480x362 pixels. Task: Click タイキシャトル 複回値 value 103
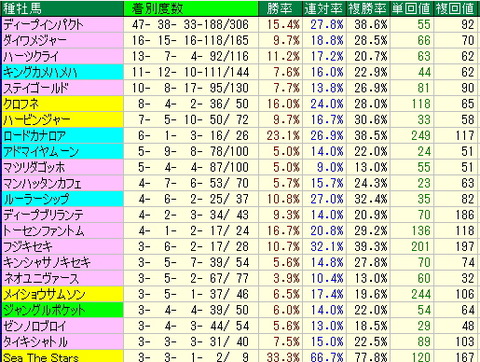click(465, 342)
